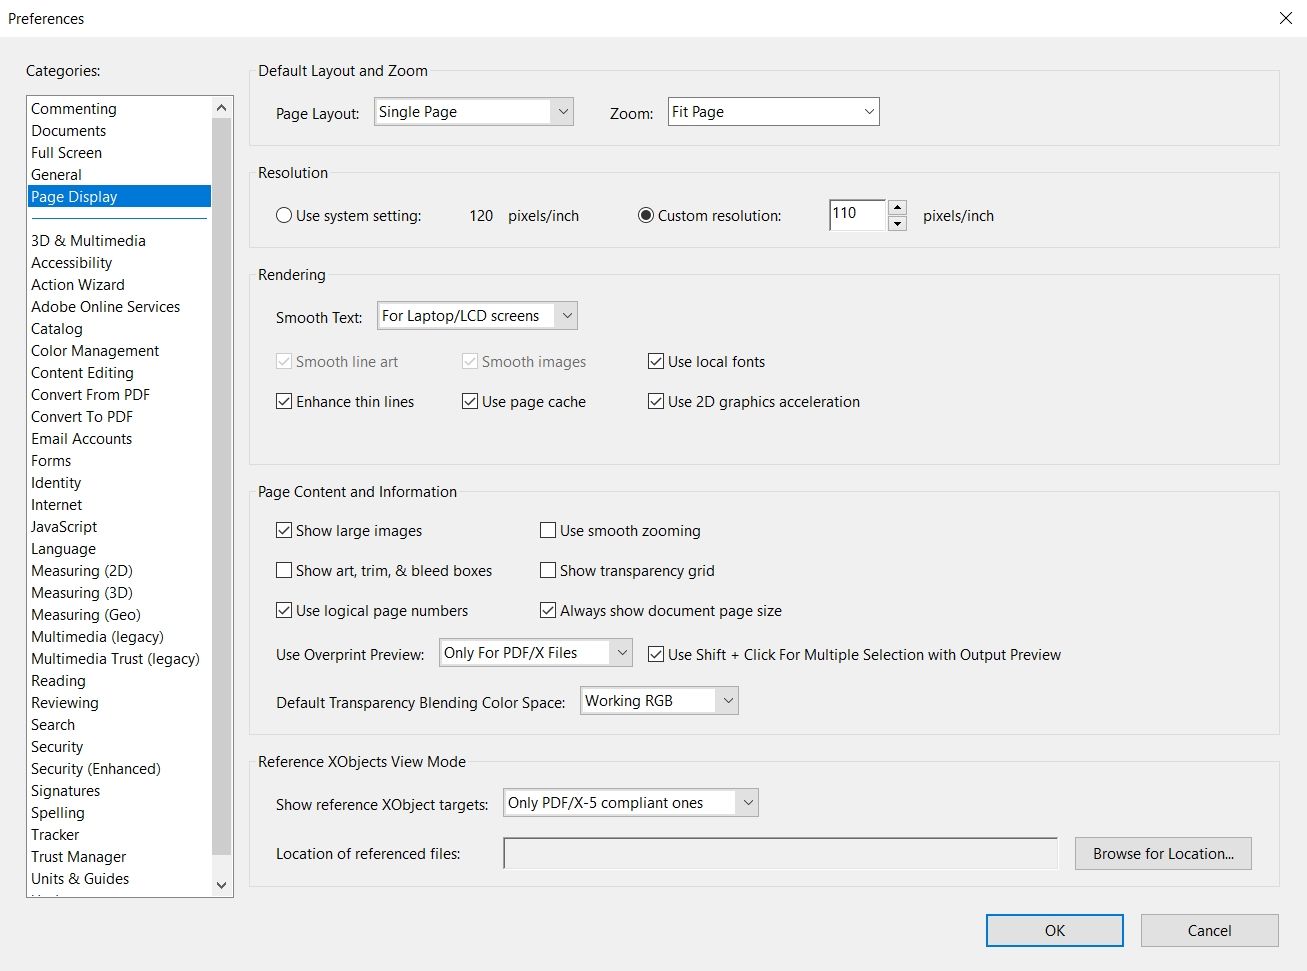
Task: Toggle Use smooth zooming on
Action: [x=548, y=530]
